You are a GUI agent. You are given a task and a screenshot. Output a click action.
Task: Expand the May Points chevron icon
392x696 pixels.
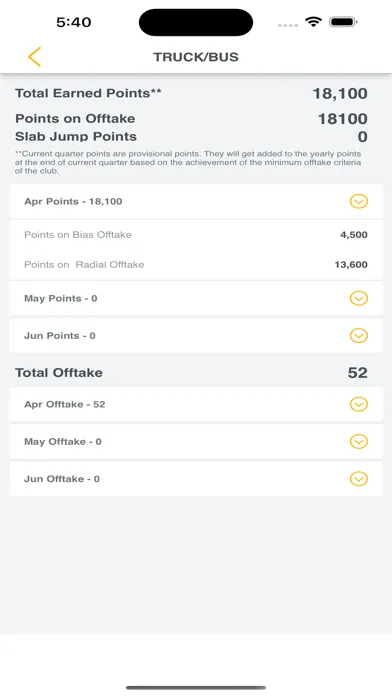click(359, 298)
